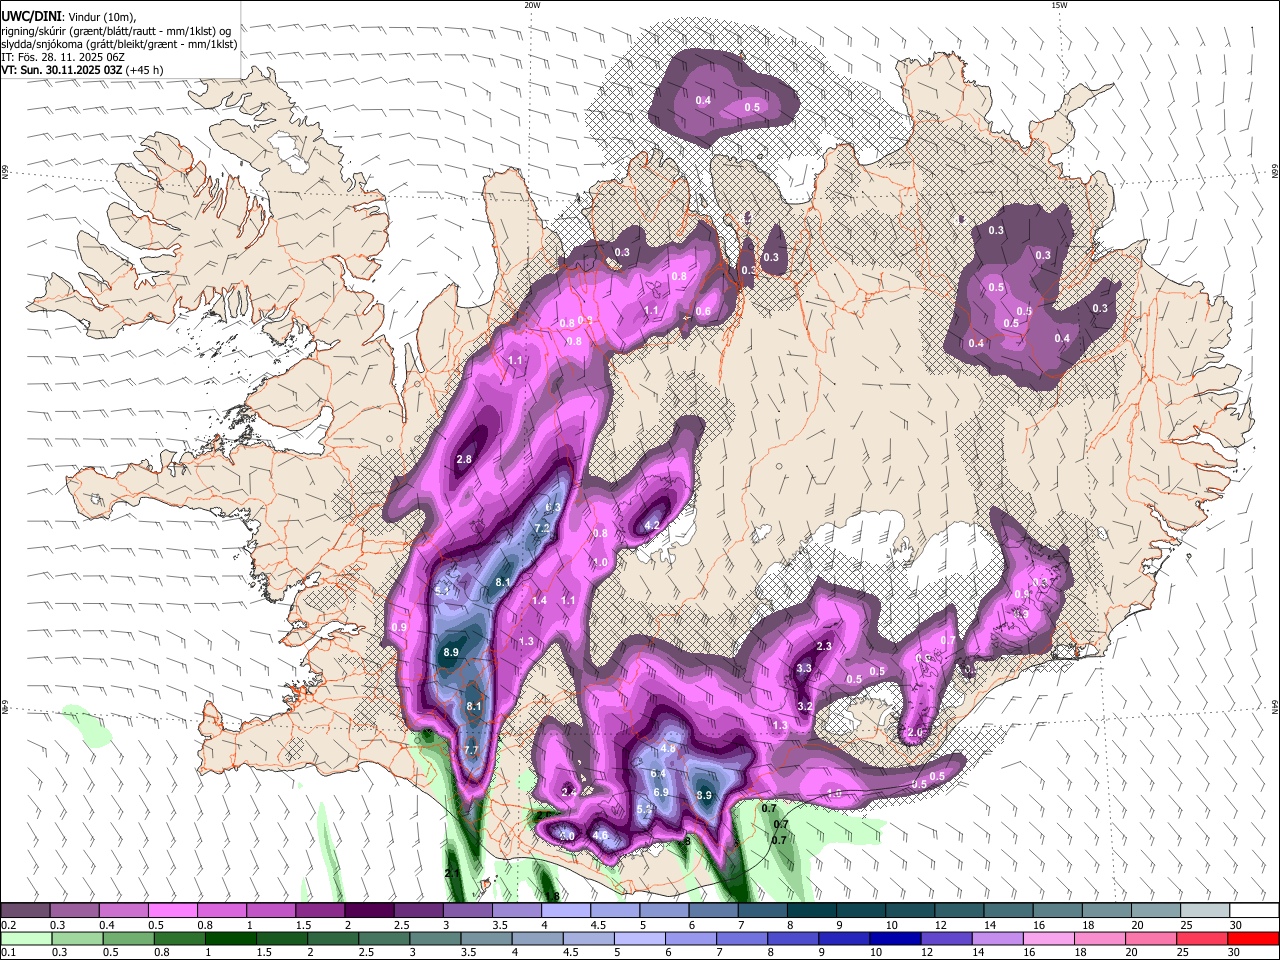Image resolution: width=1280 pixels, height=960 pixels.
Task: Click the 1–1.5 darkest green swatch, bottom legend row
Action: click(x=230, y=939)
